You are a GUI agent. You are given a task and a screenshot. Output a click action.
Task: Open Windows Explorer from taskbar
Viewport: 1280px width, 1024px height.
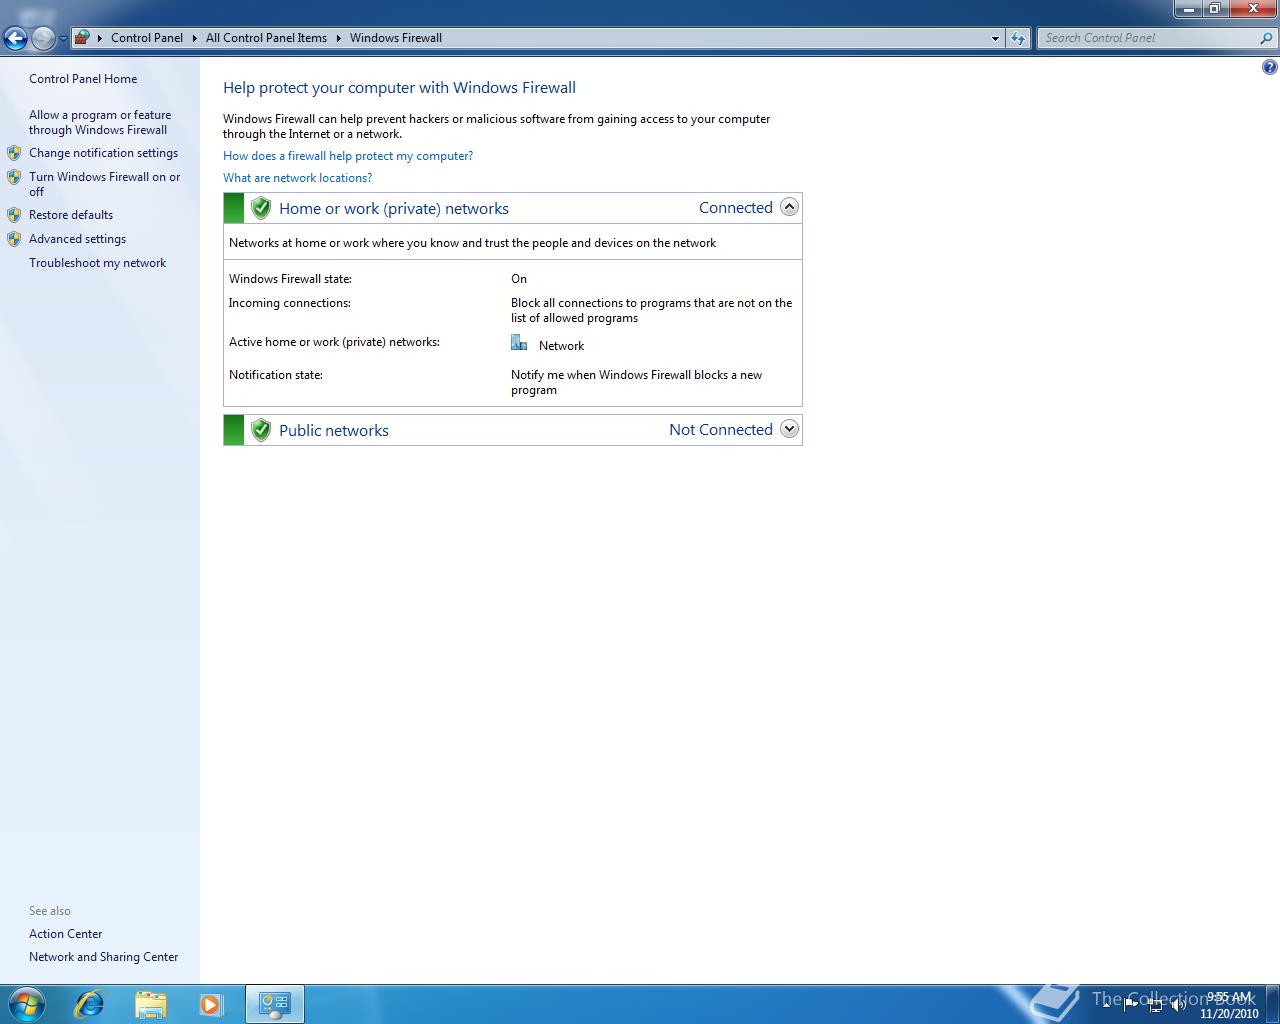click(150, 1004)
